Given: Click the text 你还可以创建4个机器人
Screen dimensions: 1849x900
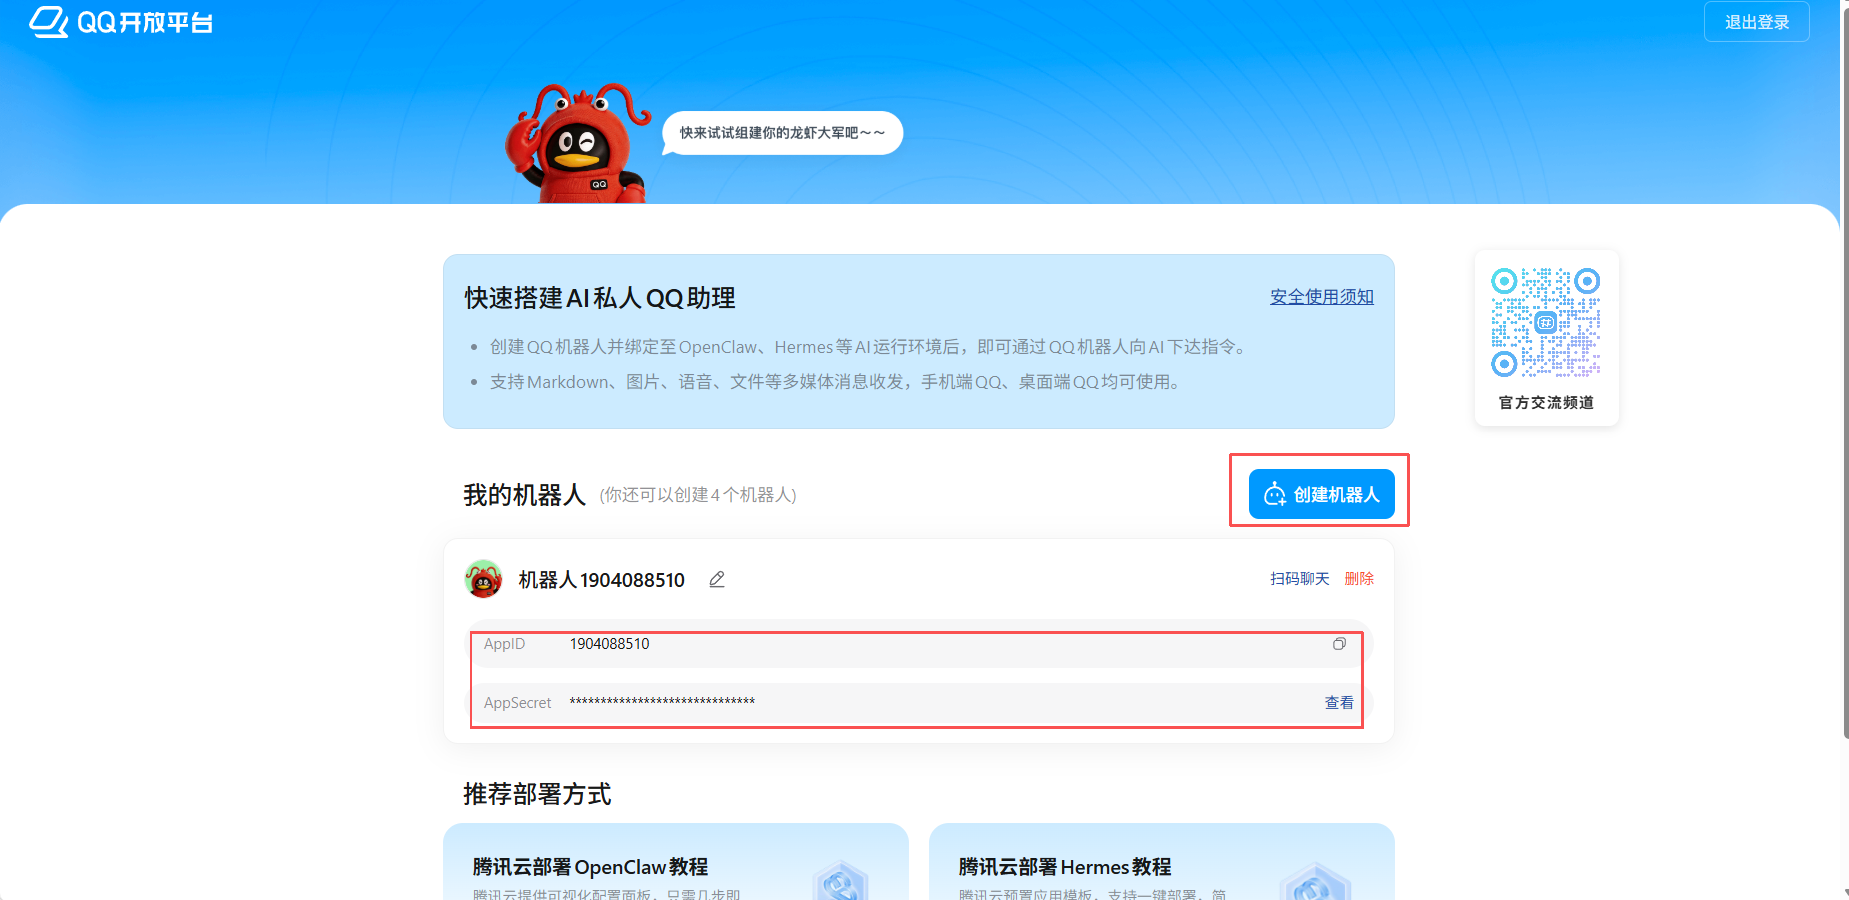Looking at the screenshot, I should tap(698, 495).
